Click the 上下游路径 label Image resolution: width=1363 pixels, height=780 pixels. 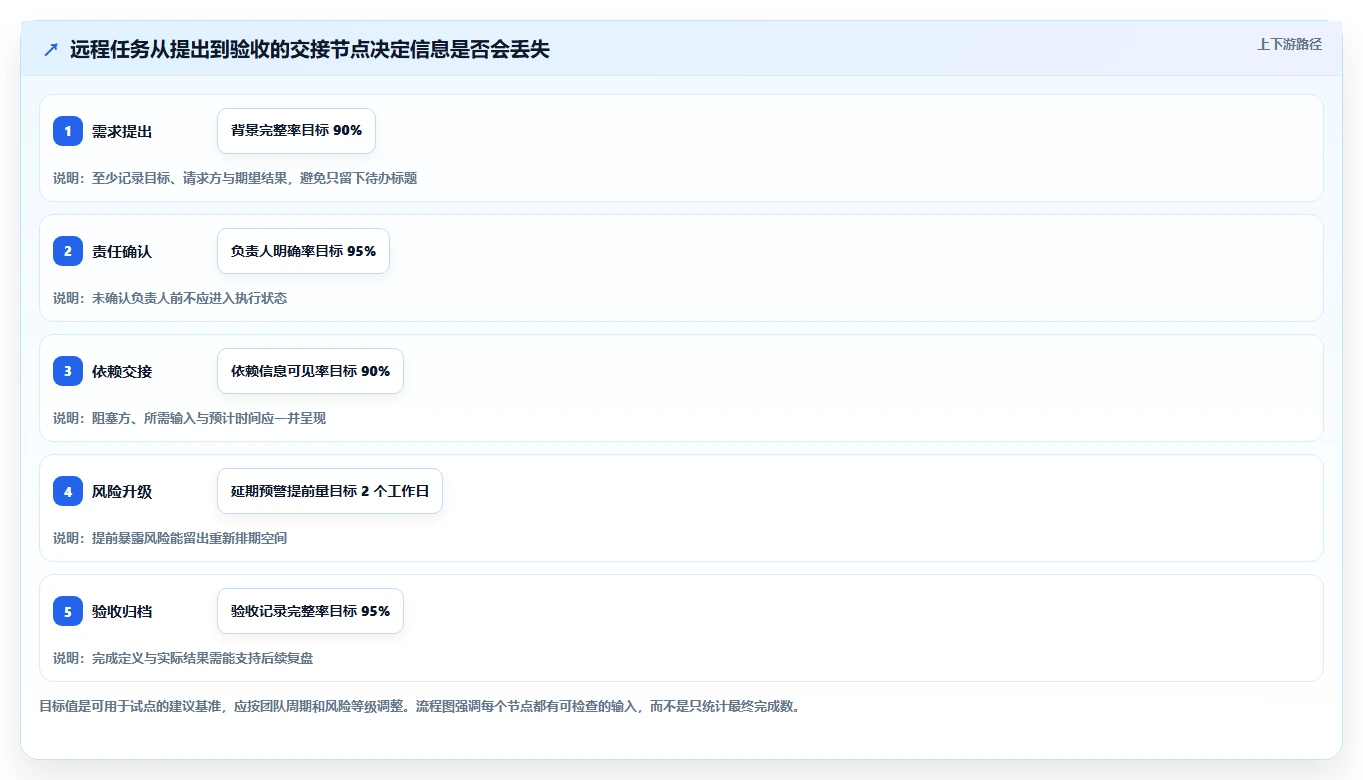(x=1289, y=44)
